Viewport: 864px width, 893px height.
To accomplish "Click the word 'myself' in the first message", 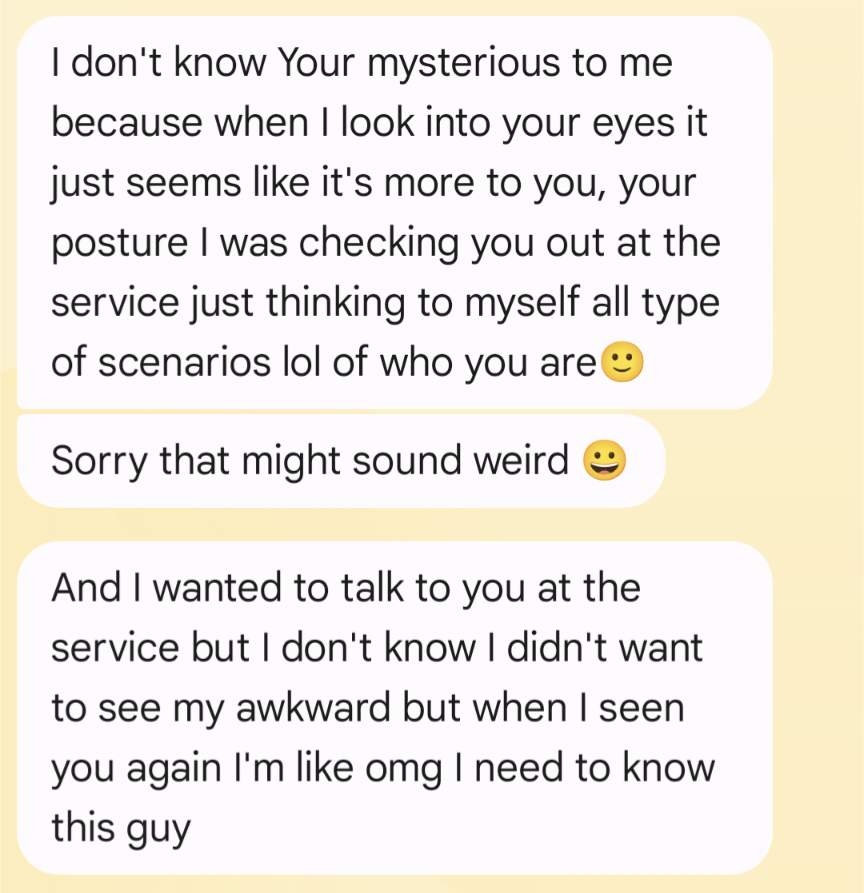I will click(x=522, y=303).
